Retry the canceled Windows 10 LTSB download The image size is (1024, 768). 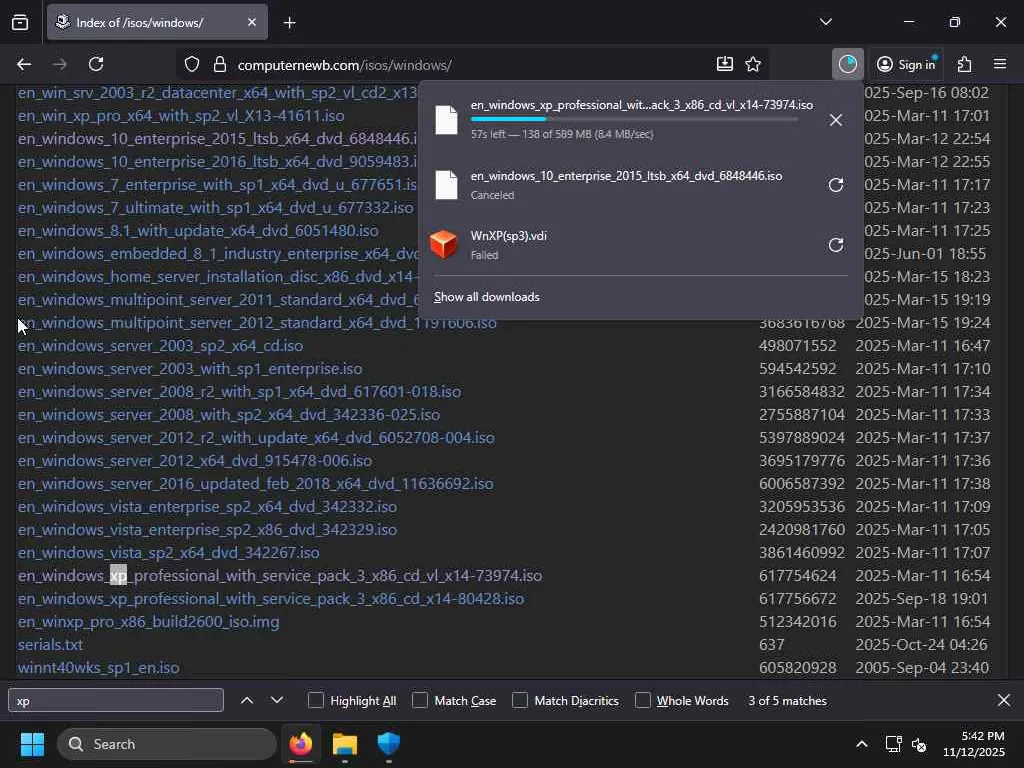(836, 185)
